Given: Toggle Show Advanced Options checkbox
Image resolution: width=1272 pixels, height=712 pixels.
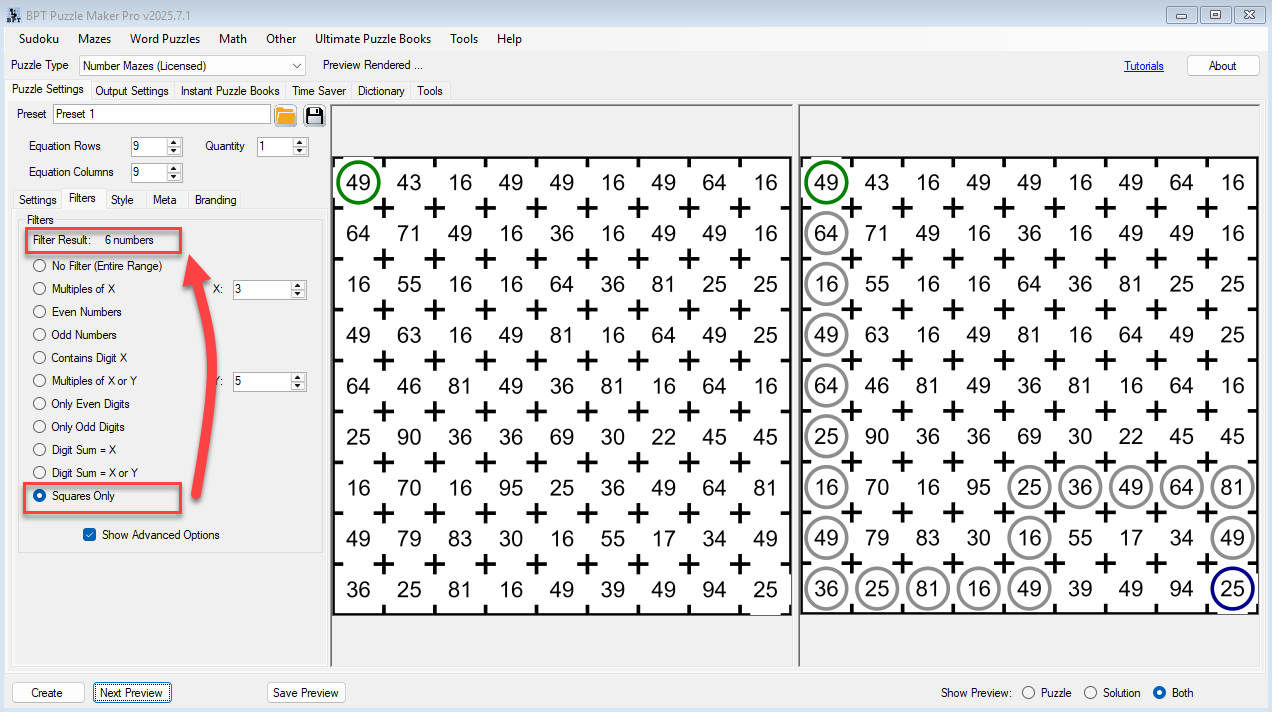Looking at the screenshot, I should (x=90, y=535).
